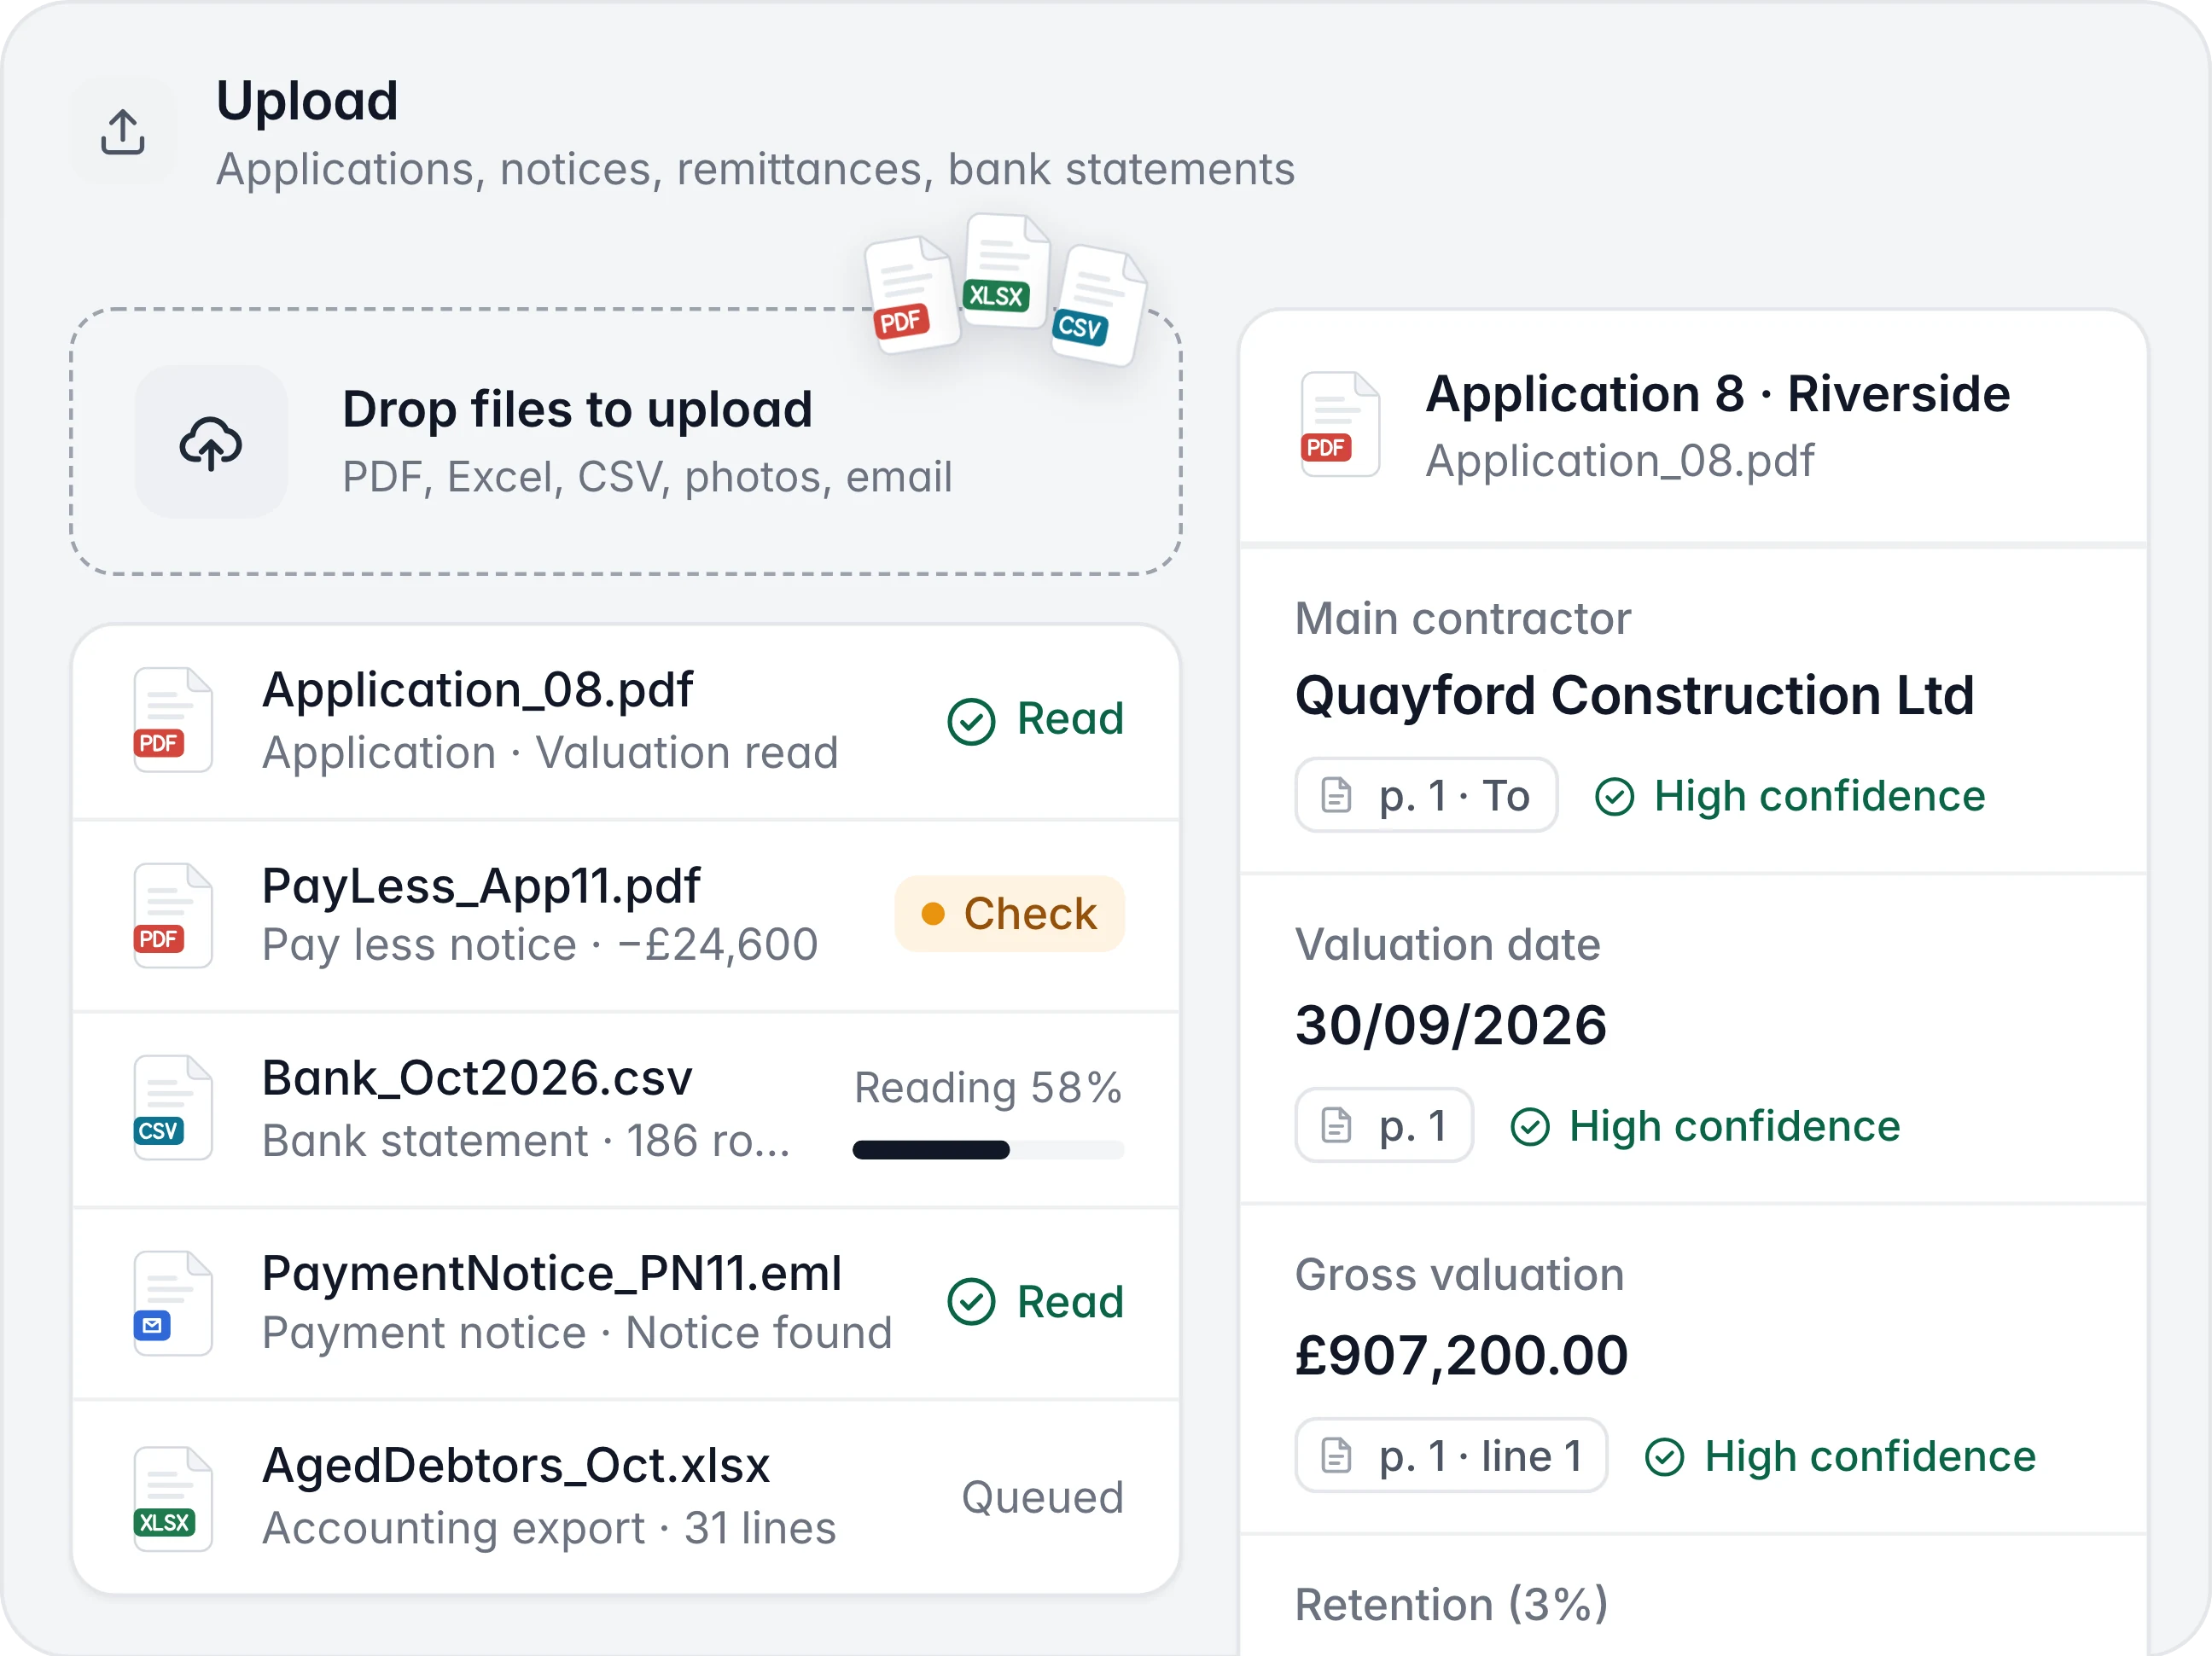
Task: Click the 'Drop files to upload' drop zone
Action: point(626,442)
